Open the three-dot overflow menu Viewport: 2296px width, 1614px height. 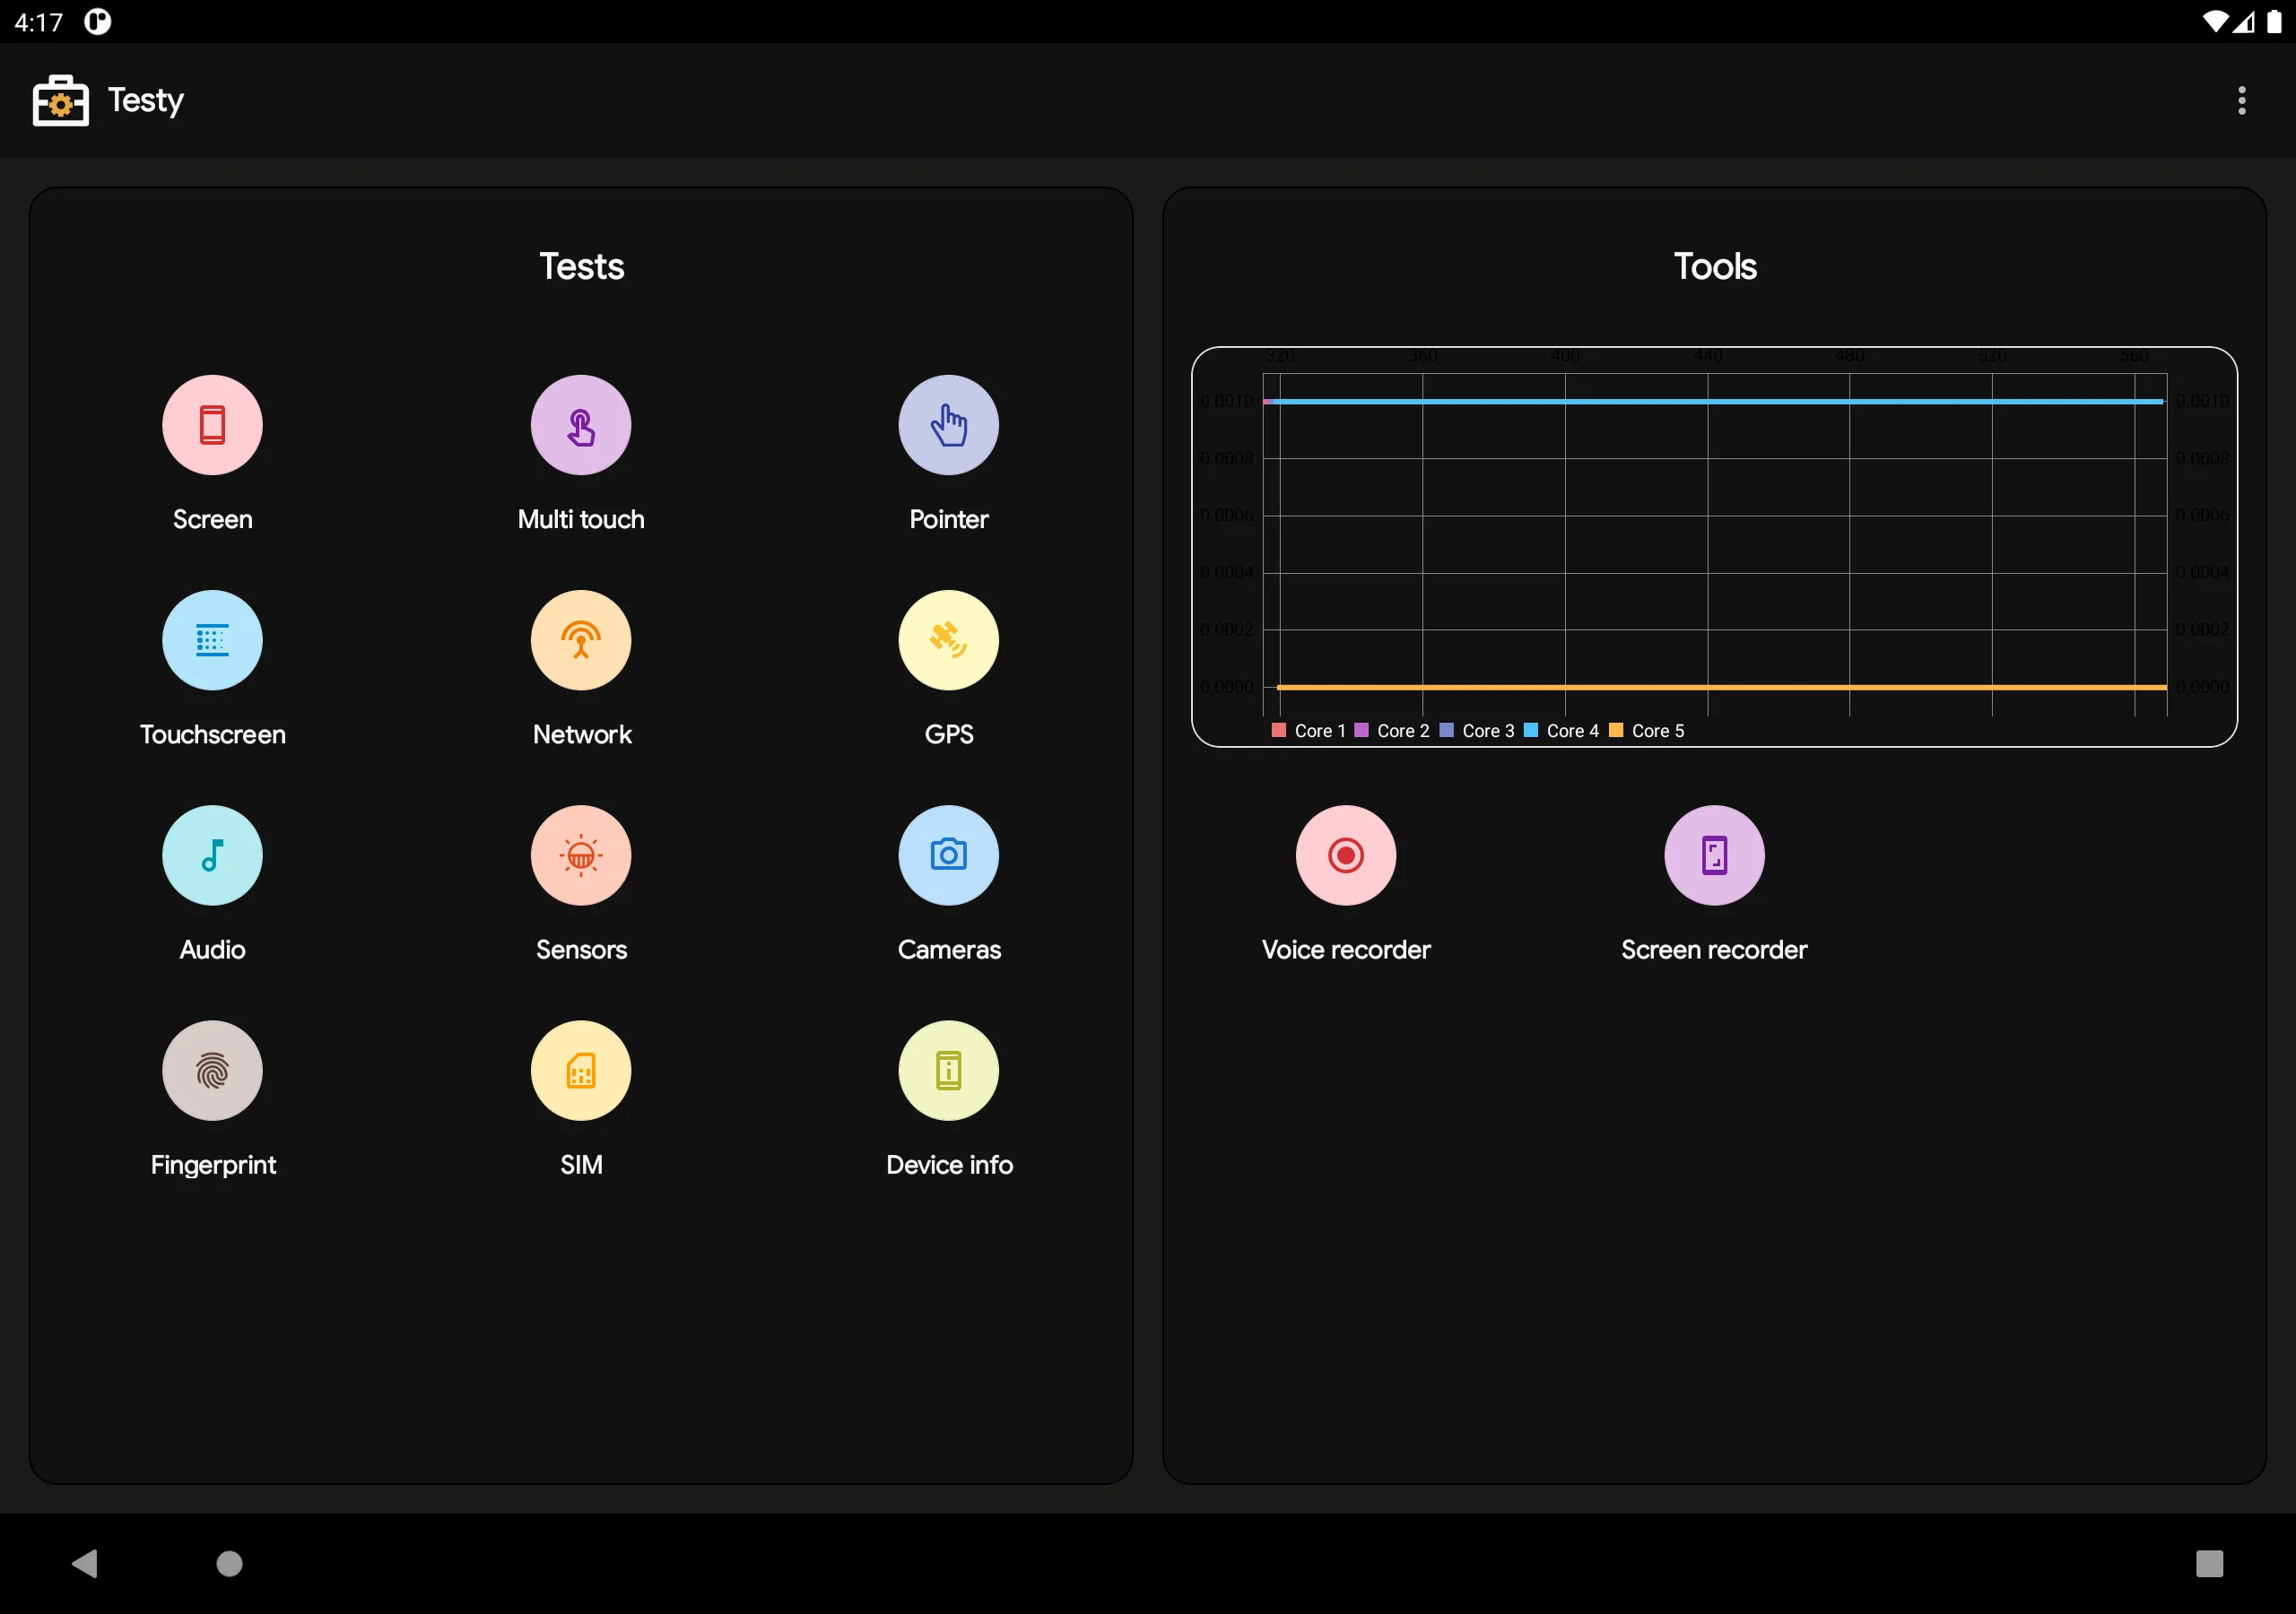[x=2241, y=100]
